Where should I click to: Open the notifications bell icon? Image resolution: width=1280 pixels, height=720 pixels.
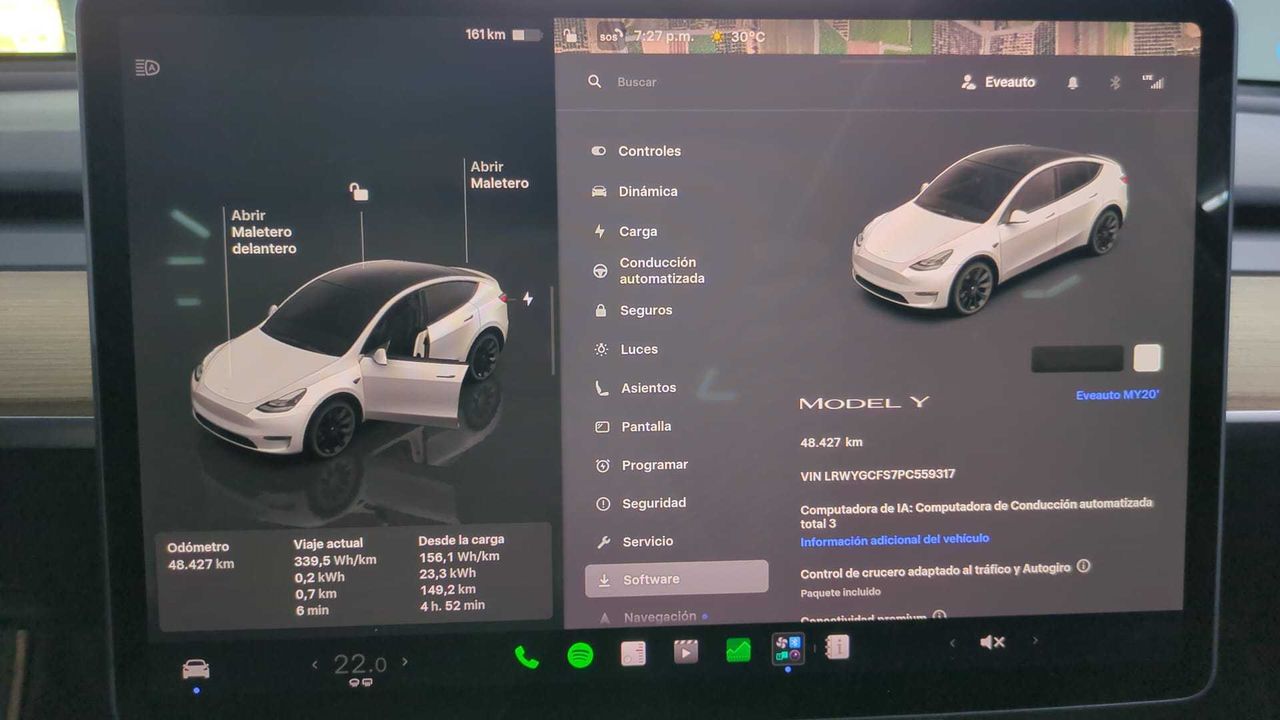[1073, 83]
